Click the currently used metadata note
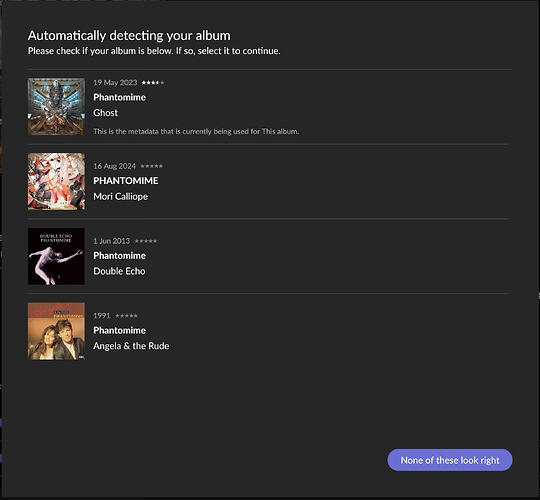540x500 pixels. [x=196, y=131]
